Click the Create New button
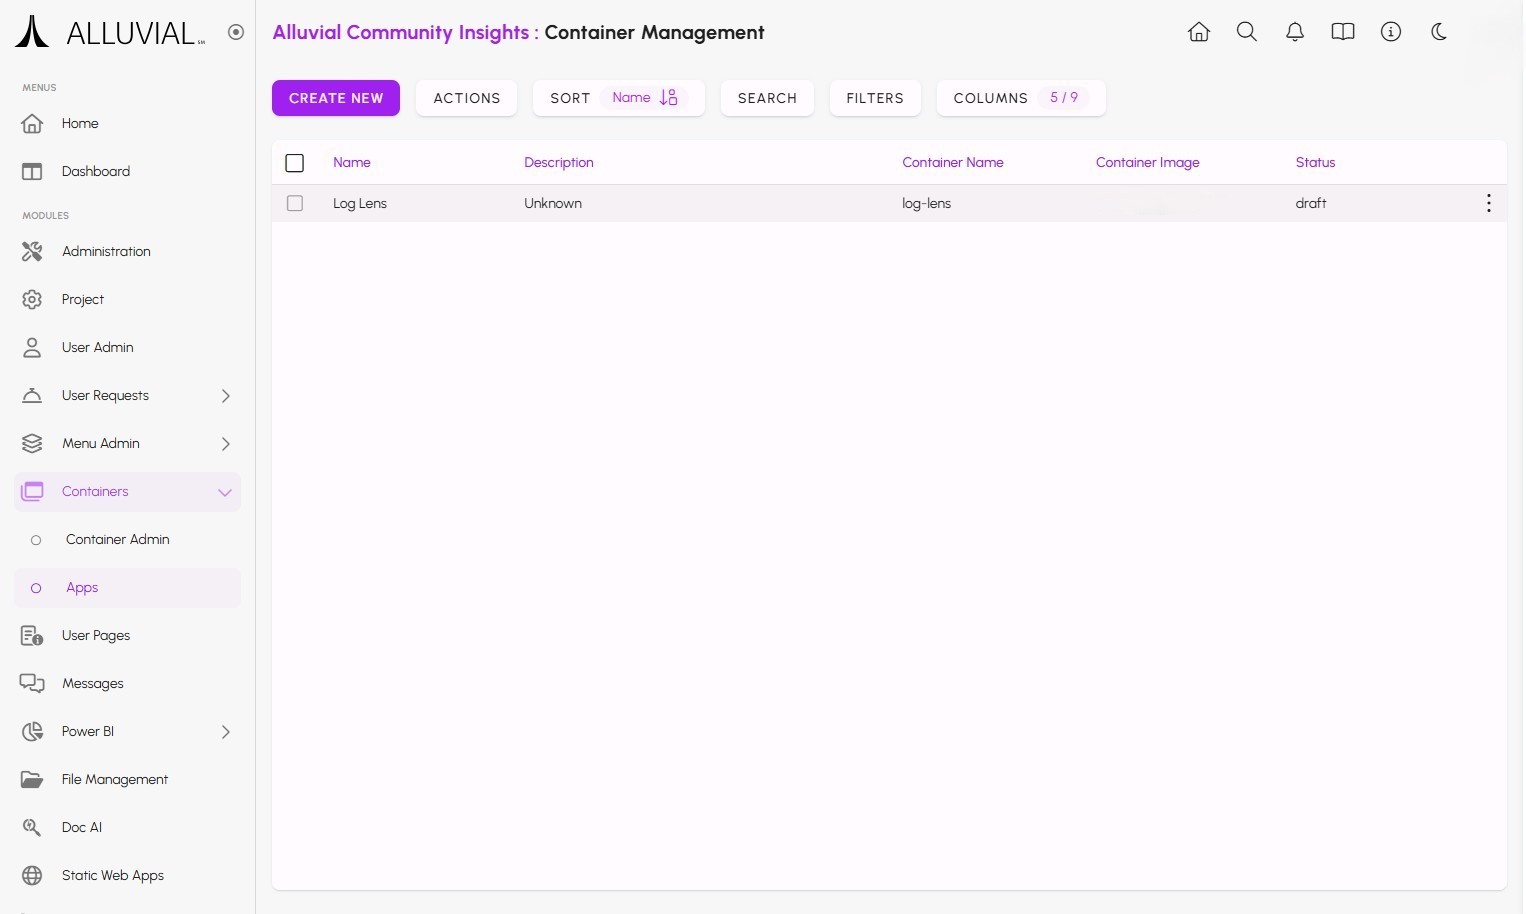Image resolution: width=1526 pixels, height=914 pixels. tap(336, 98)
